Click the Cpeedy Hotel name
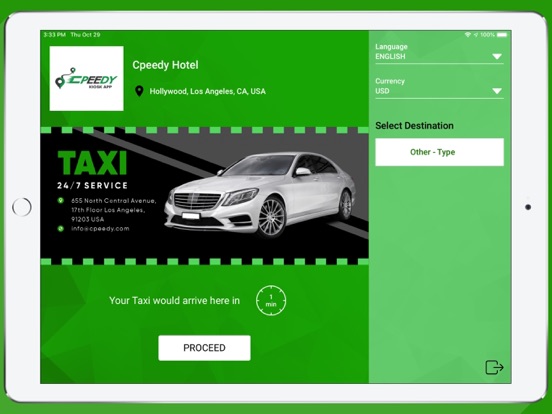 click(x=165, y=65)
